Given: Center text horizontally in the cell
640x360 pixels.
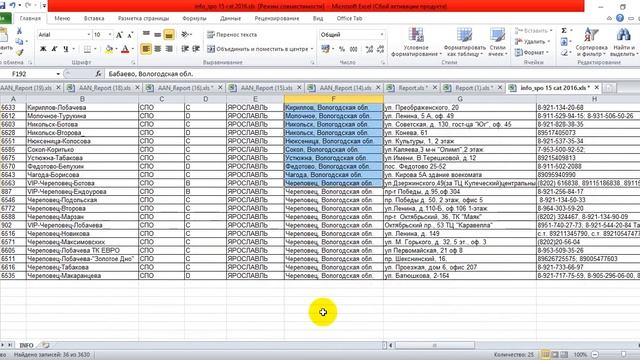Looking at the screenshot, I should [x=158, y=49].
